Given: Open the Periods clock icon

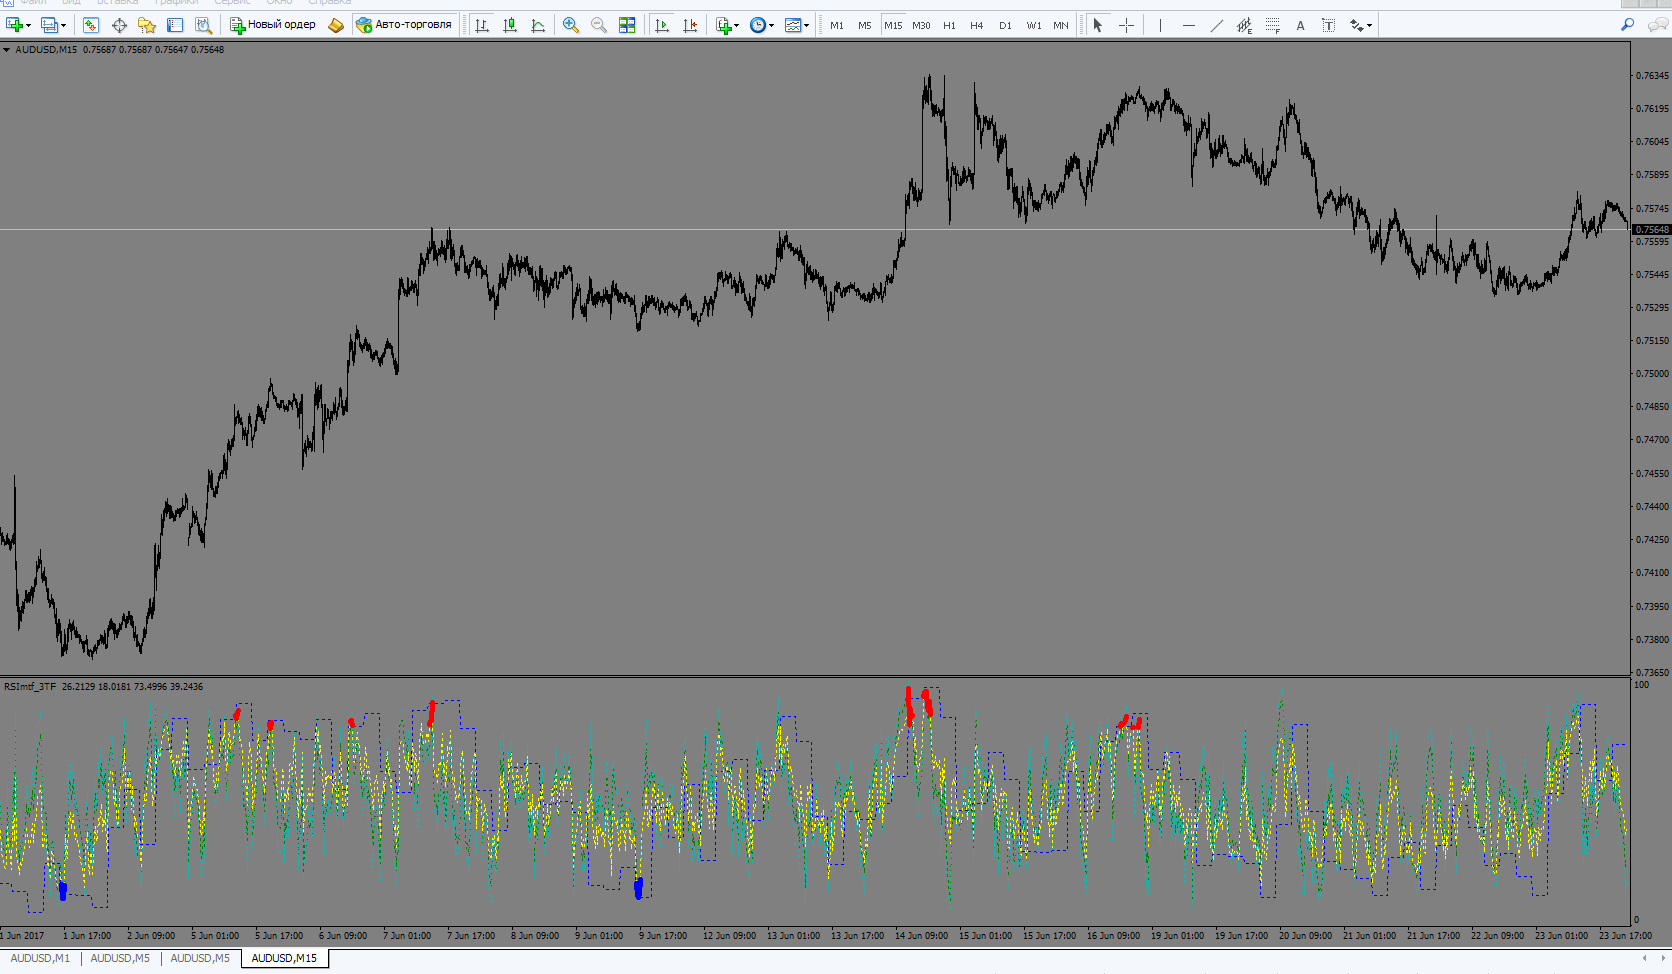Looking at the screenshot, I should tap(758, 25).
